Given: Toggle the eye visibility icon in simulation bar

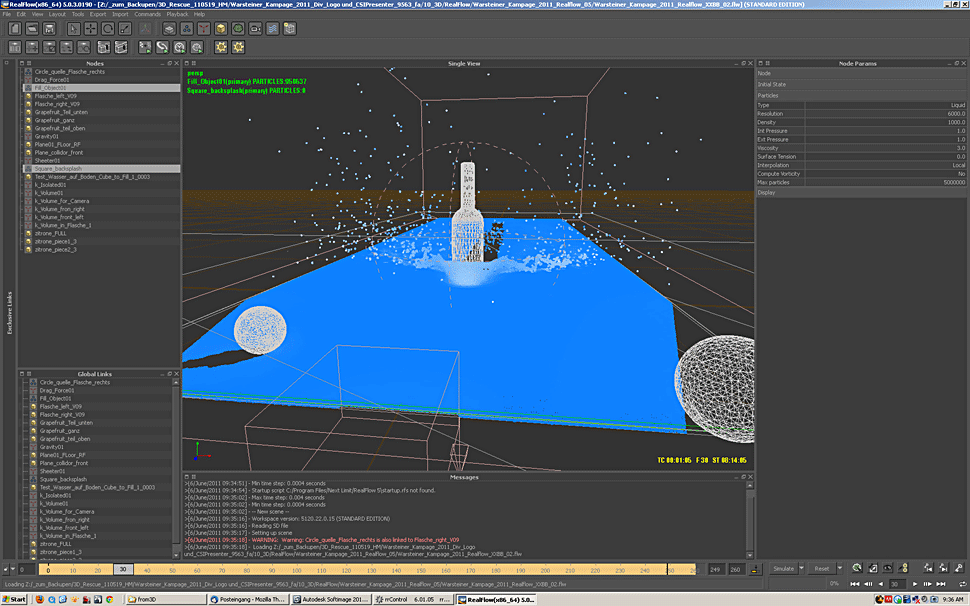Looking at the screenshot, I should (x=888, y=568).
